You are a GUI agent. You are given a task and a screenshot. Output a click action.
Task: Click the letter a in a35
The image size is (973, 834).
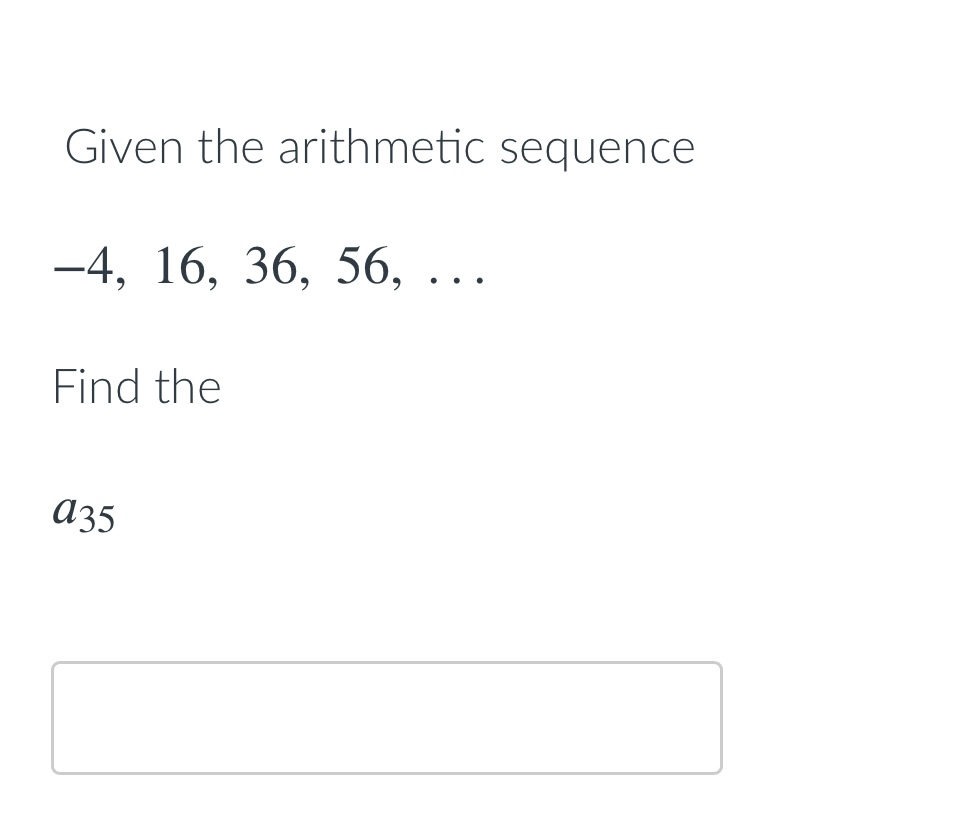coord(66,508)
